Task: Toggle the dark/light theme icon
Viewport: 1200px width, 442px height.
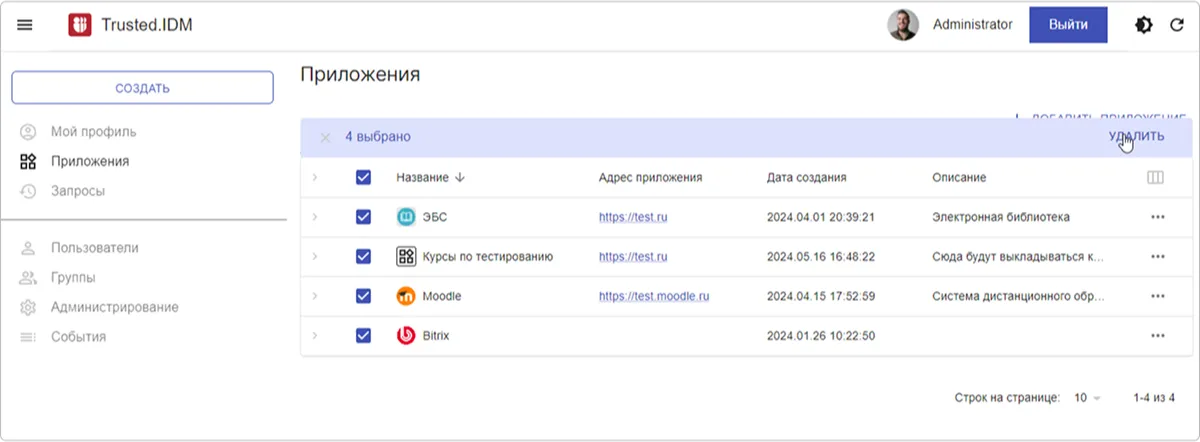Action: [x=1143, y=25]
